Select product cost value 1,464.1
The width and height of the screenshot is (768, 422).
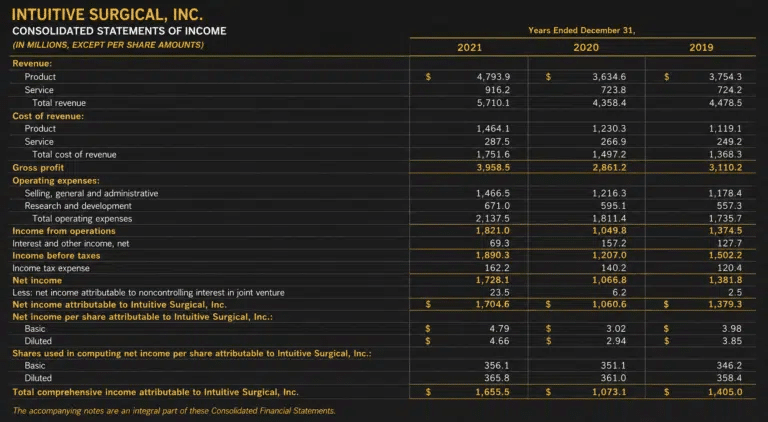(x=493, y=129)
